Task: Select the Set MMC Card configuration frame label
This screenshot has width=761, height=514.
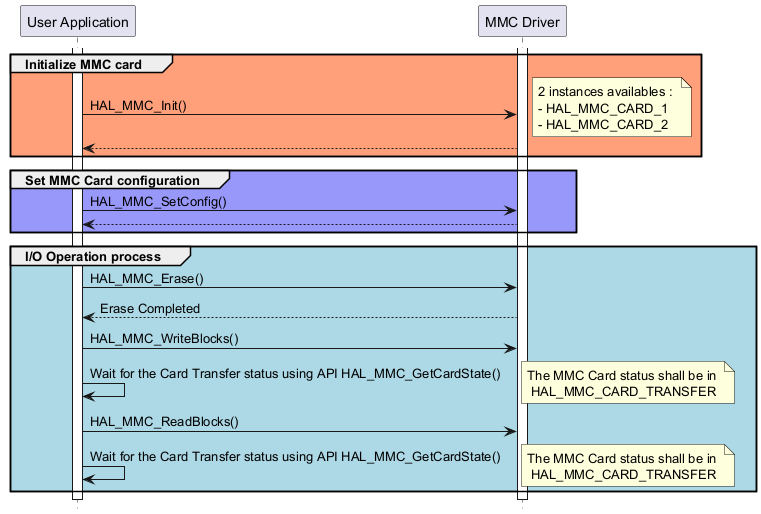Action: click(x=117, y=181)
